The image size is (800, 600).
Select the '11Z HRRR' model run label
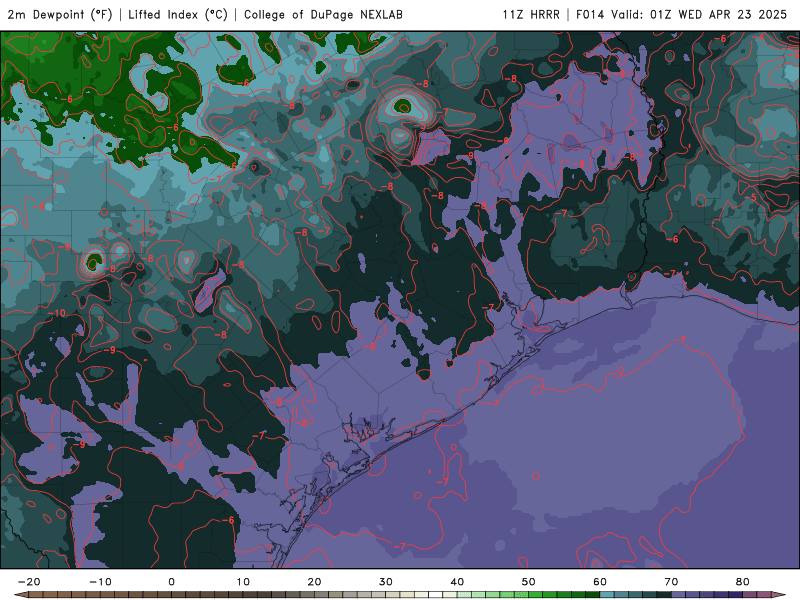pos(531,14)
